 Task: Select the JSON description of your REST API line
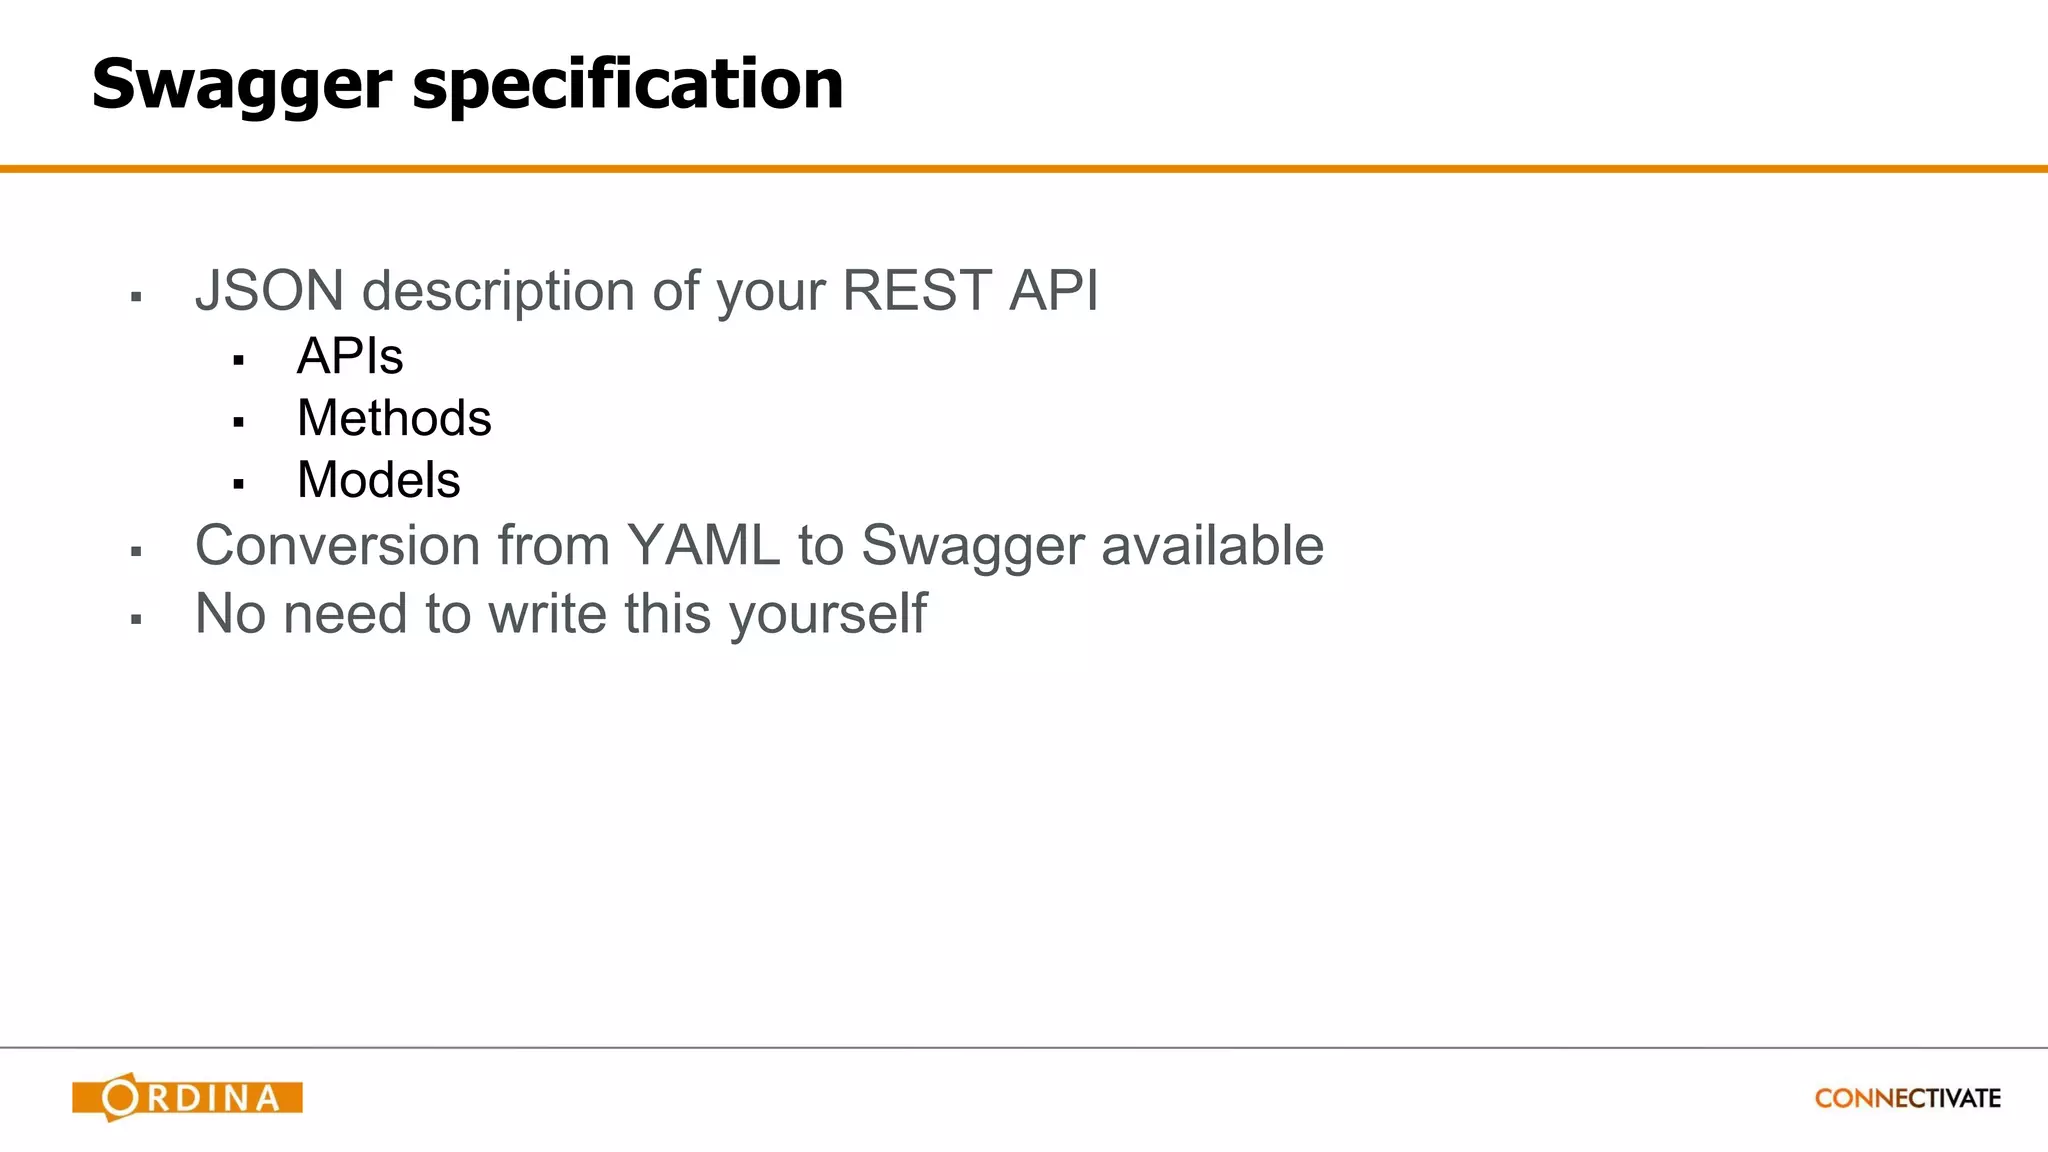coord(646,291)
